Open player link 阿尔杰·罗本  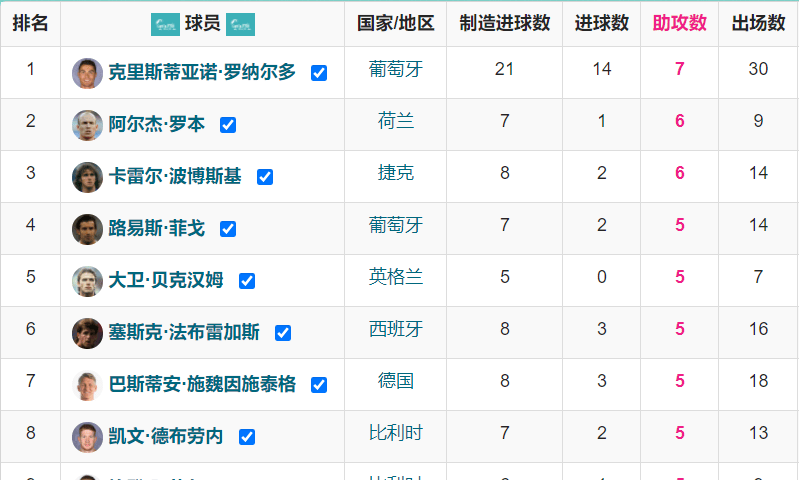pos(156,124)
